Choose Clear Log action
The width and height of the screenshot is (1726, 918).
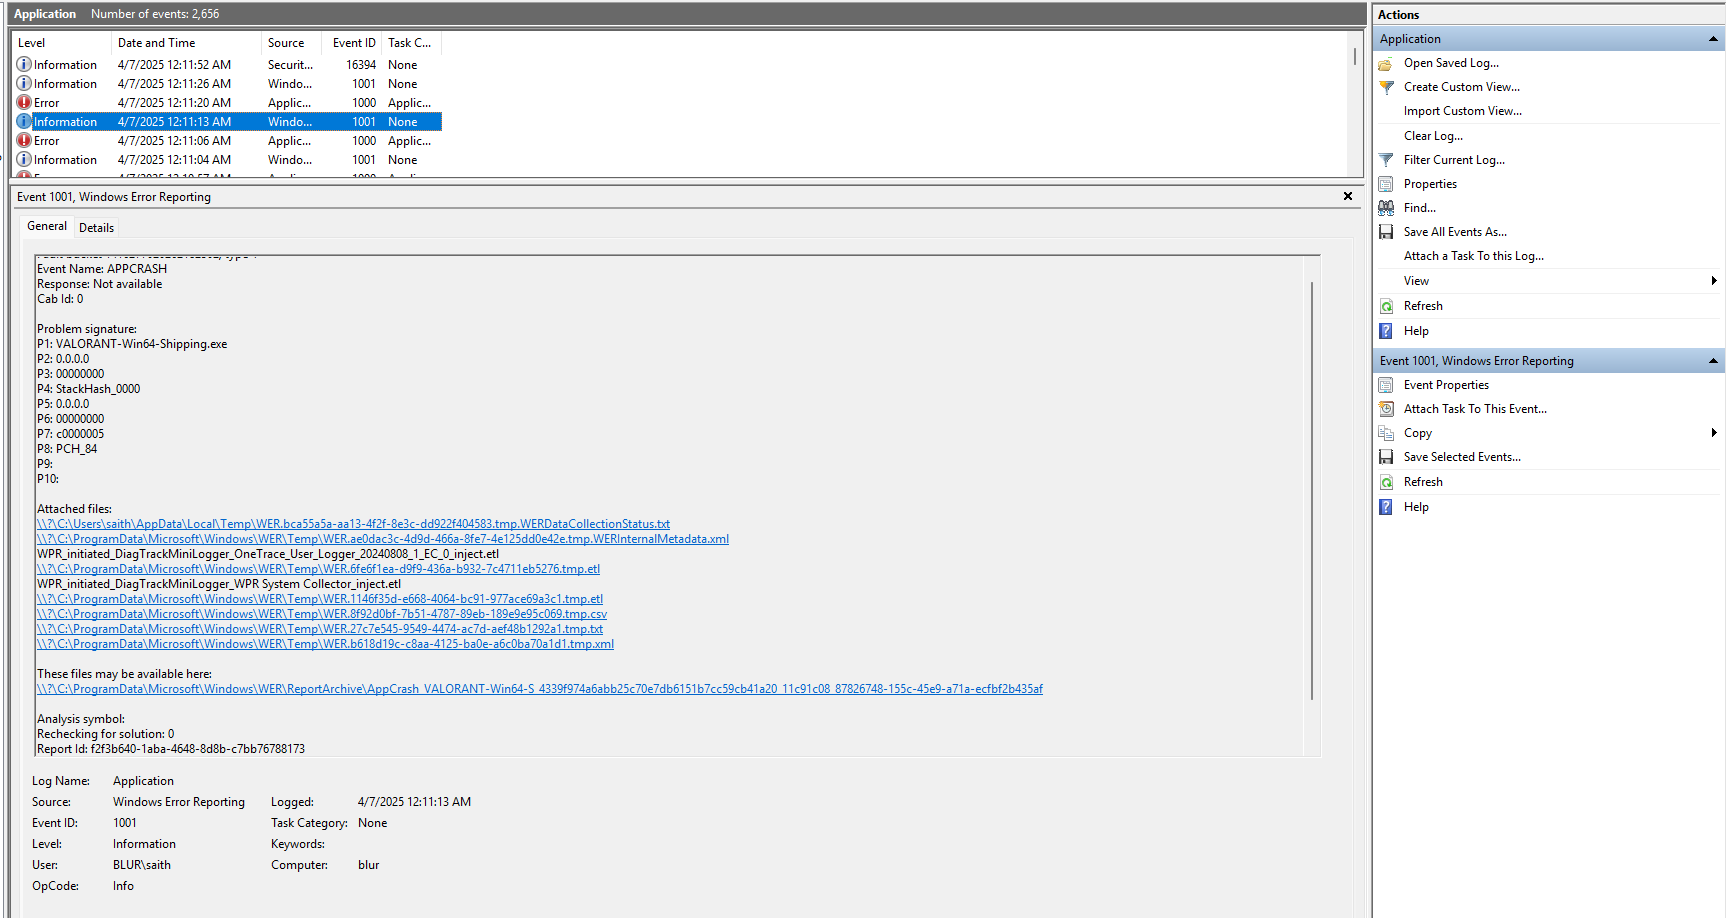[1433, 136]
